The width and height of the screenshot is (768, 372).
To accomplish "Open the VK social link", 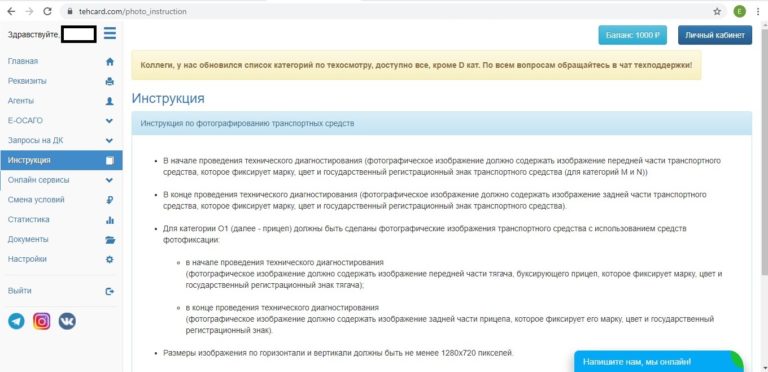I will (x=67, y=321).
